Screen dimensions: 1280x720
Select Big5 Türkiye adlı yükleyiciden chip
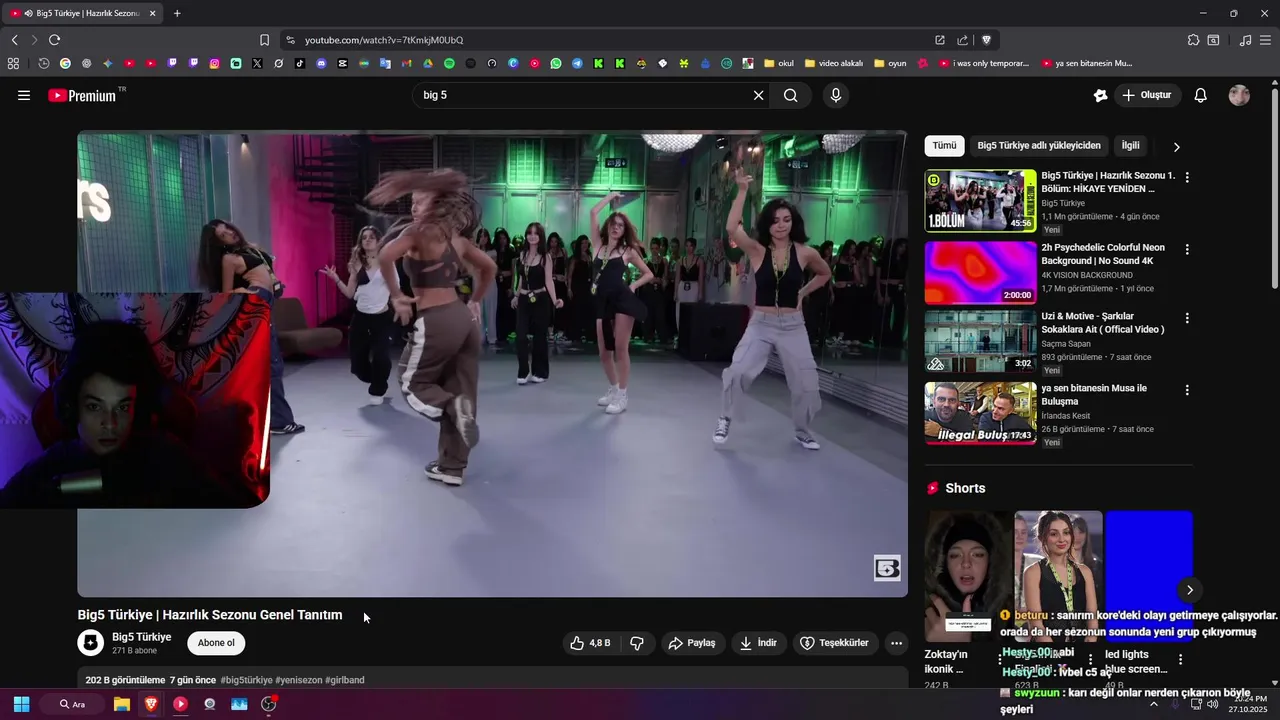click(x=1038, y=146)
